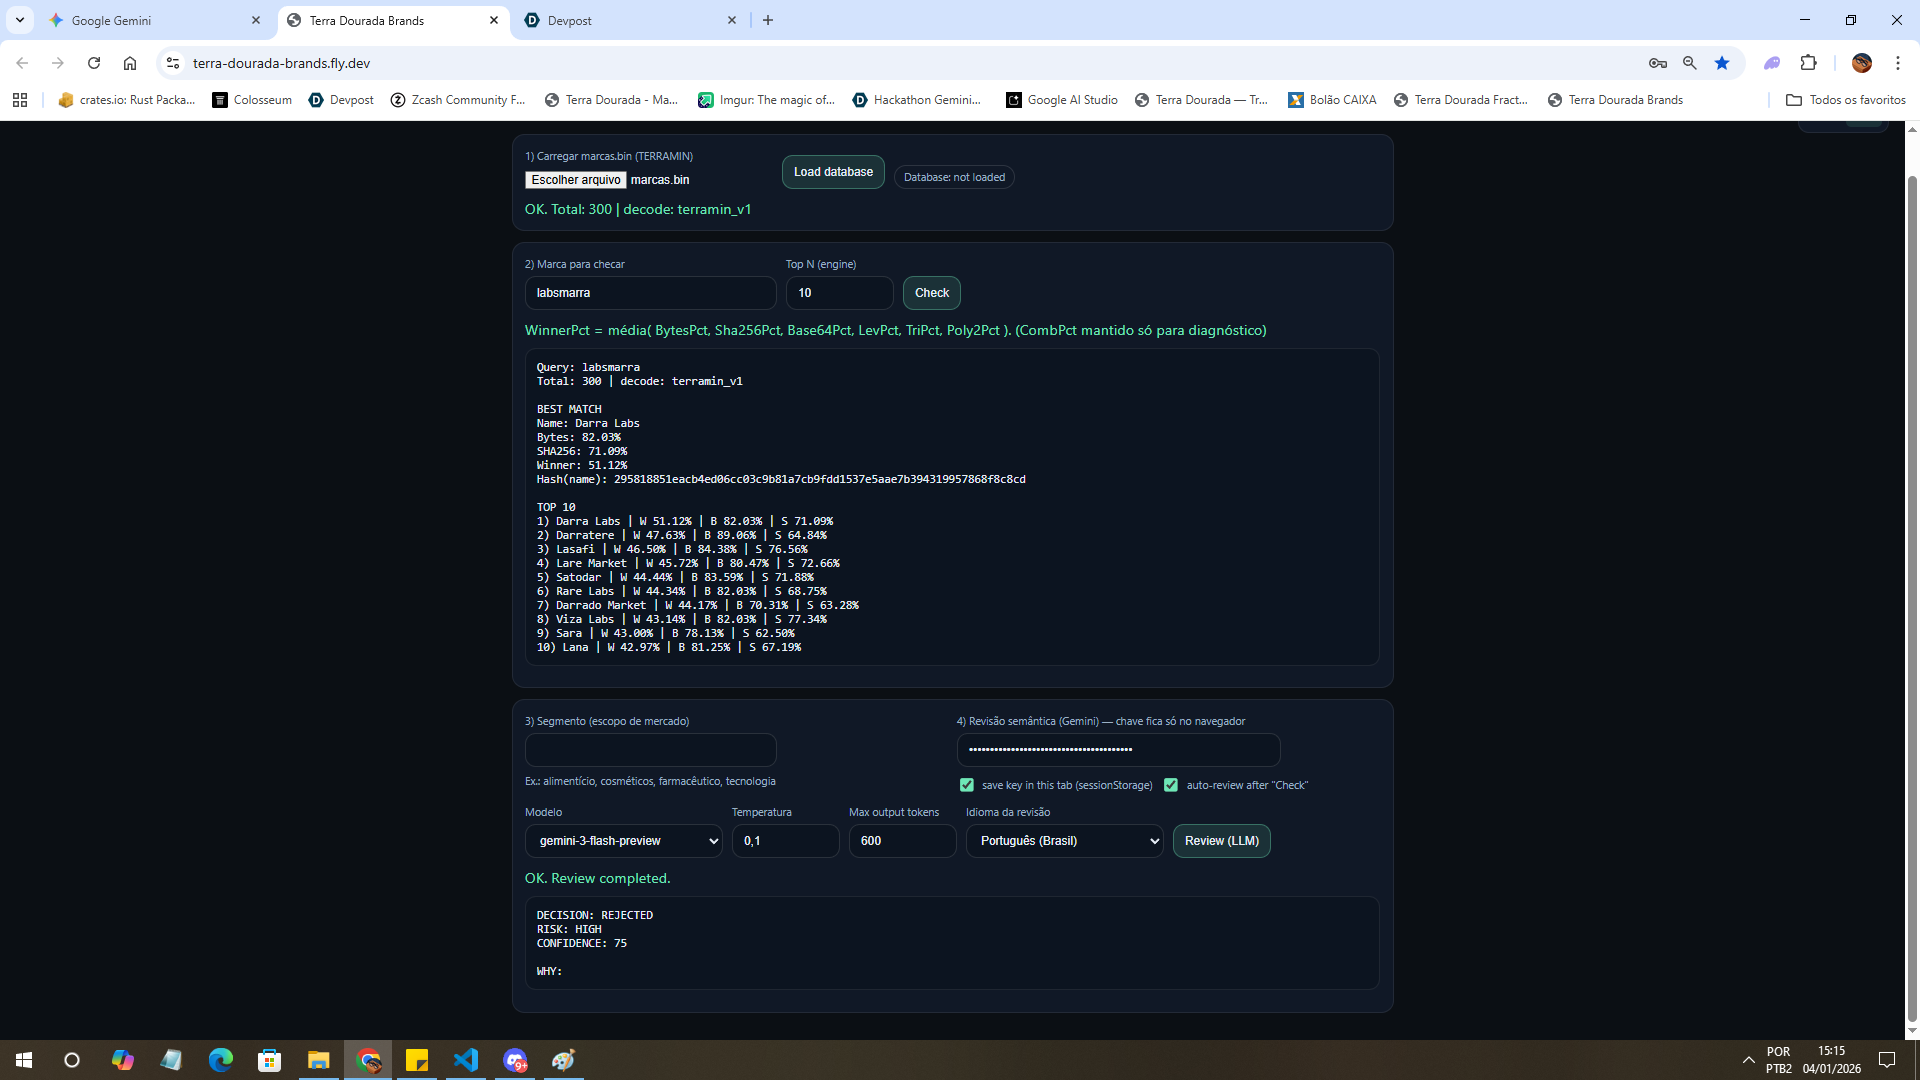The image size is (1920, 1080).
Task: Open the Modelo gemini-3-flash-preview dropdown
Action: pyautogui.click(x=624, y=841)
